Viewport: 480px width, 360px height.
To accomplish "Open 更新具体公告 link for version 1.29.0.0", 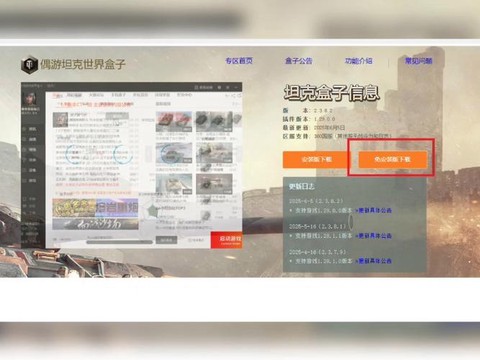I will pyautogui.click(x=373, y=210).
